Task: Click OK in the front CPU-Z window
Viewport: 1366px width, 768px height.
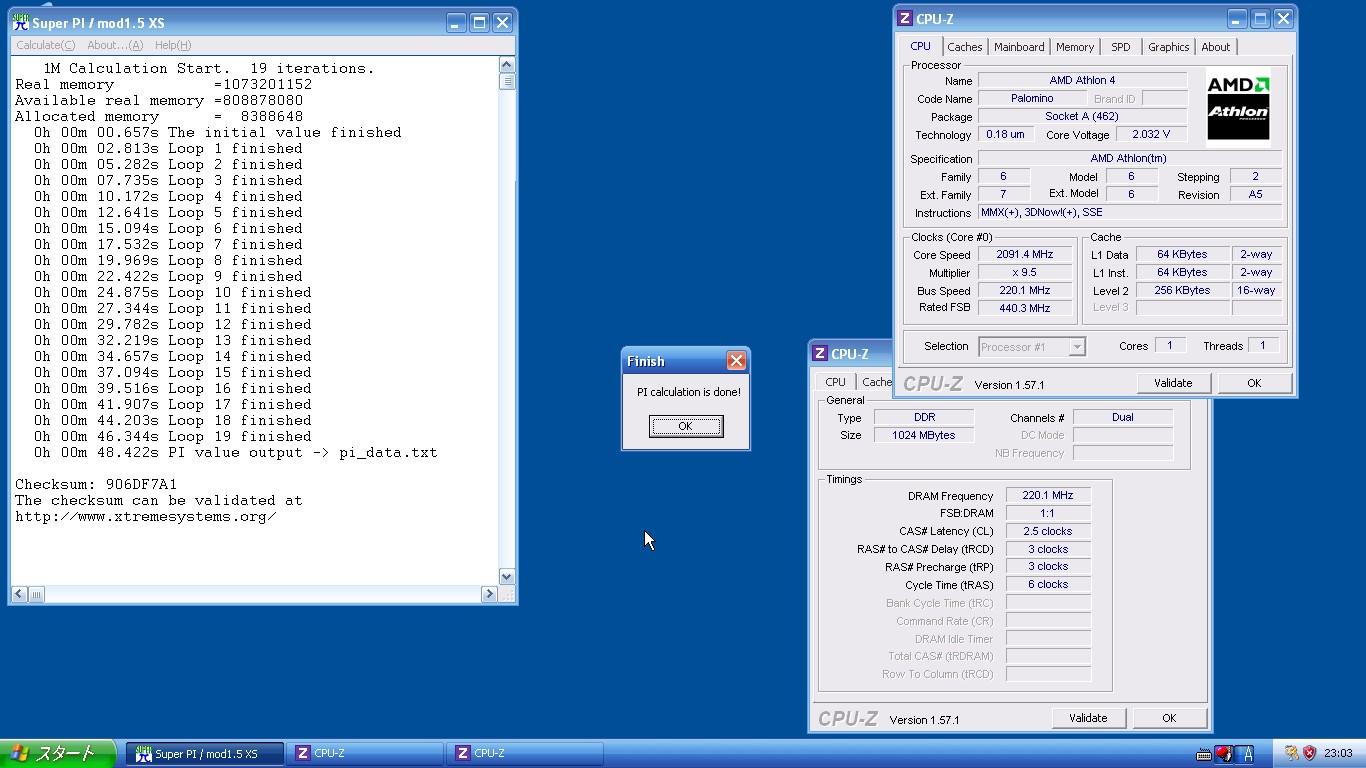Action: (1254, 383)
